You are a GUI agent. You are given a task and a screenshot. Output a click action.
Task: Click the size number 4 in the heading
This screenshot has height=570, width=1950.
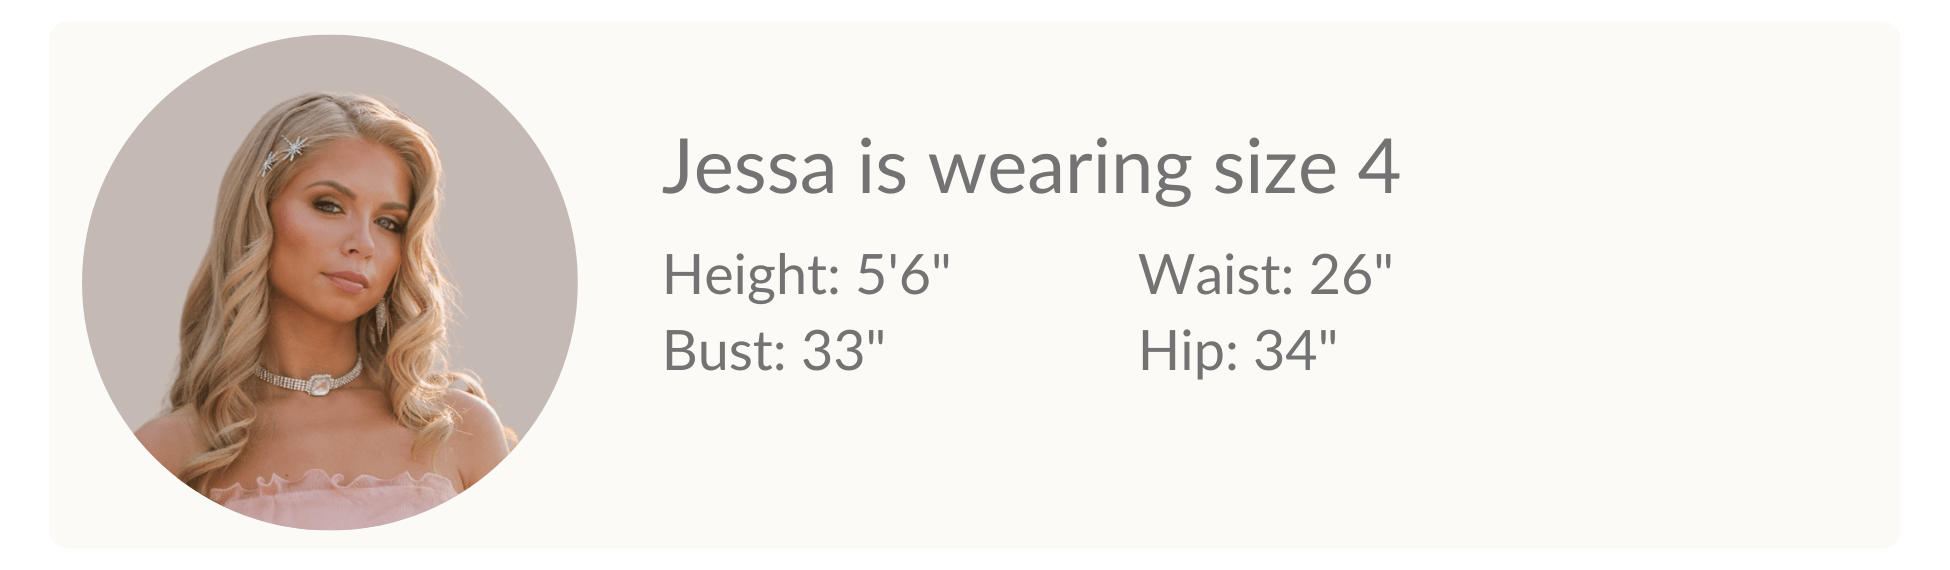coord(1378,167)
